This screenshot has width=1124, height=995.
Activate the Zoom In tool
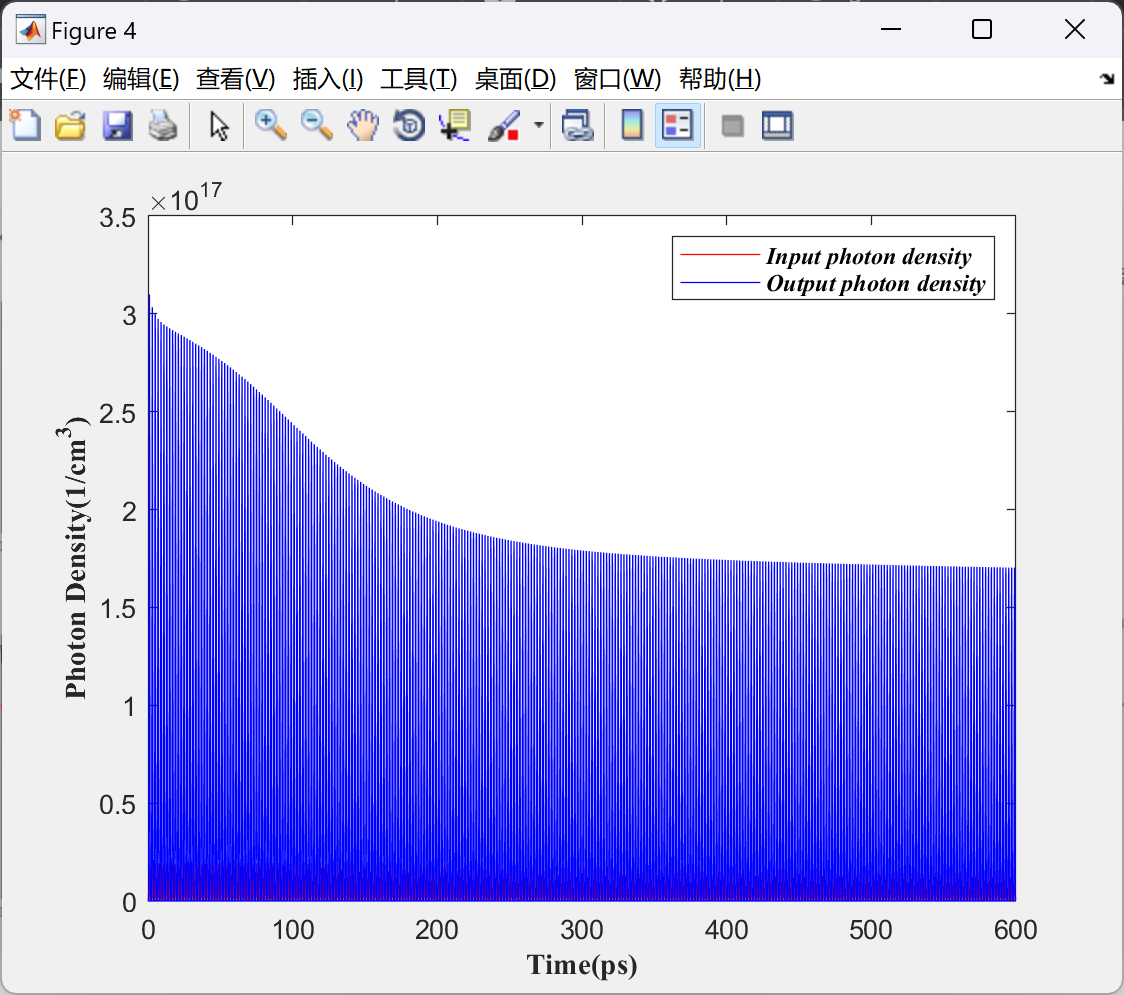click(x=271, y=125)
